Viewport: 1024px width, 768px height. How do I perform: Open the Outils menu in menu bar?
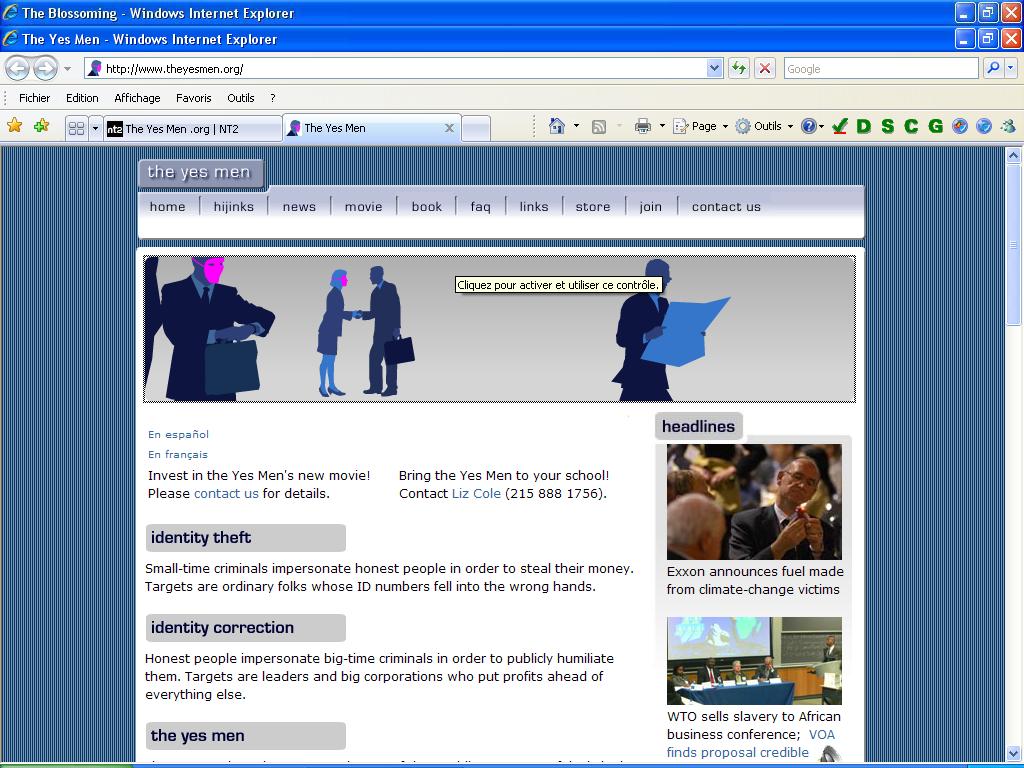241,98
